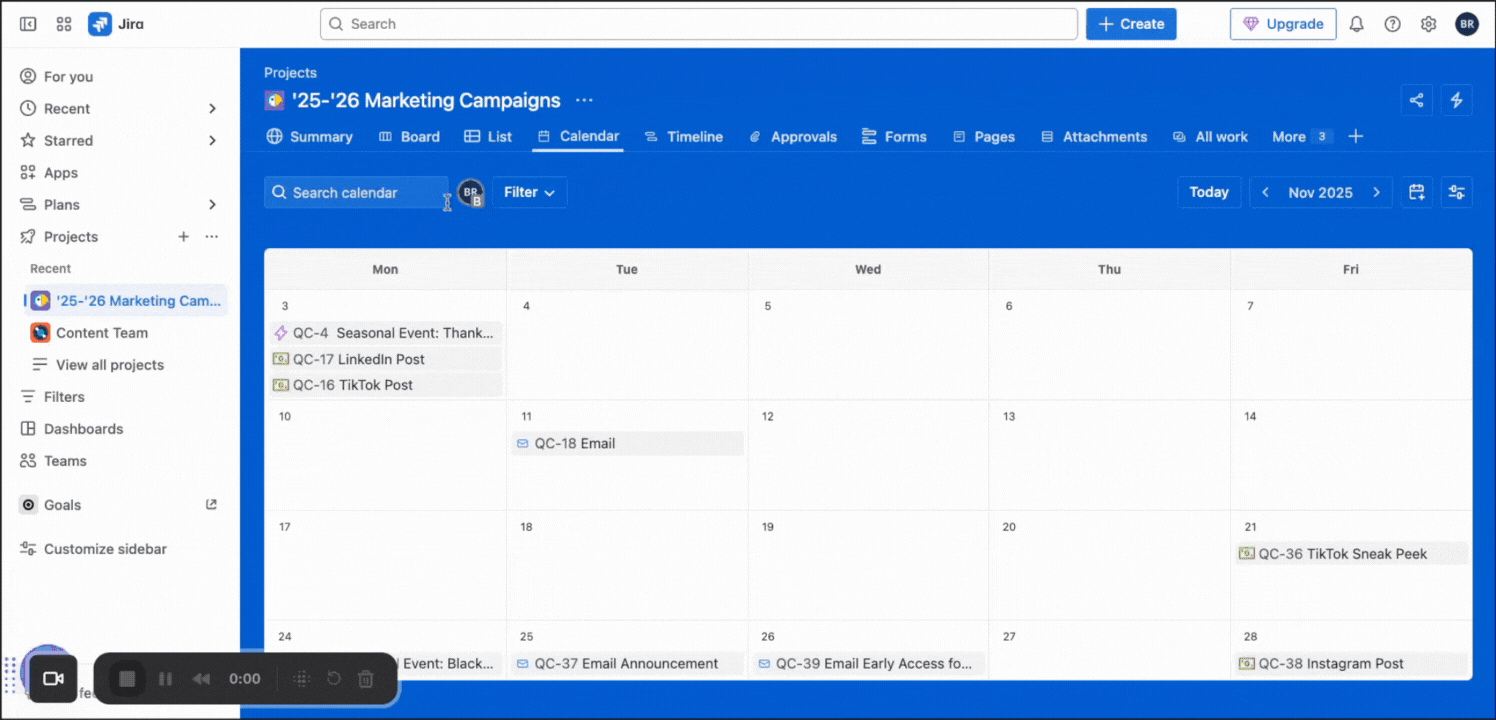Open the app switcher grid icon
This screenshot has width=1496, height=720.
(63, 23)
